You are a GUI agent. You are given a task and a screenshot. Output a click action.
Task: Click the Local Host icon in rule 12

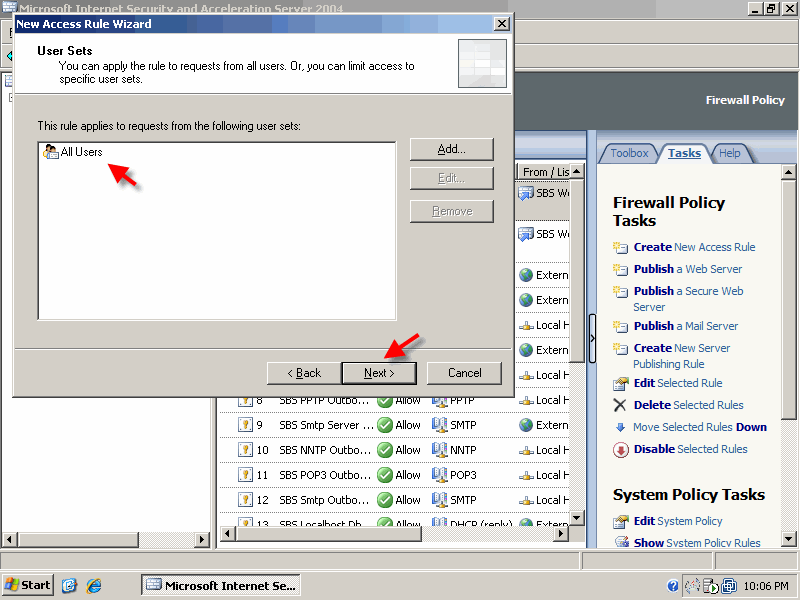click(x=526, y=501)
